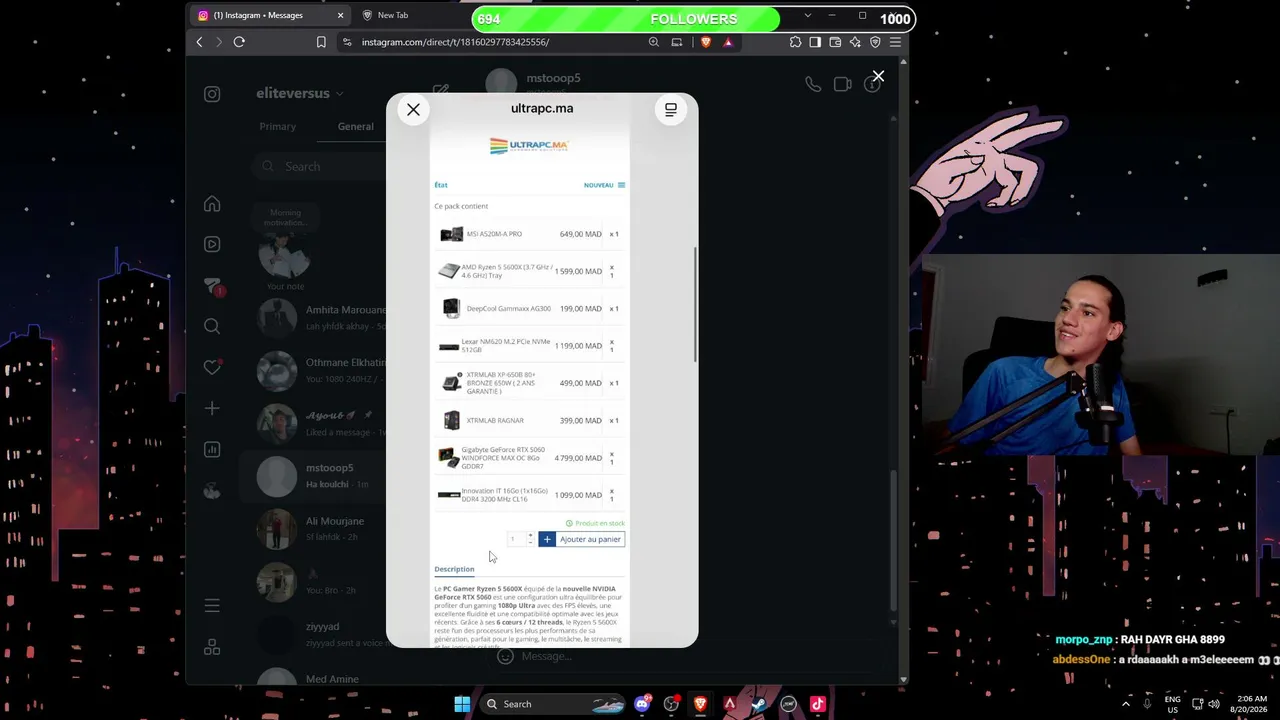Image resolution: width=1280 pixels, height=720 pixels.
Task: Open the apps grid icon in the sidebar
Action: tap(212, 647)
